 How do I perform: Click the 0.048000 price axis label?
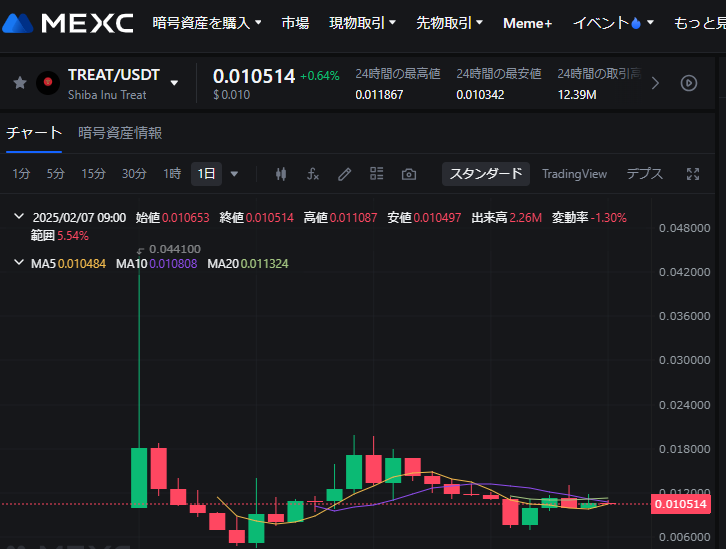pyautogui.click(x=684, y=228)
